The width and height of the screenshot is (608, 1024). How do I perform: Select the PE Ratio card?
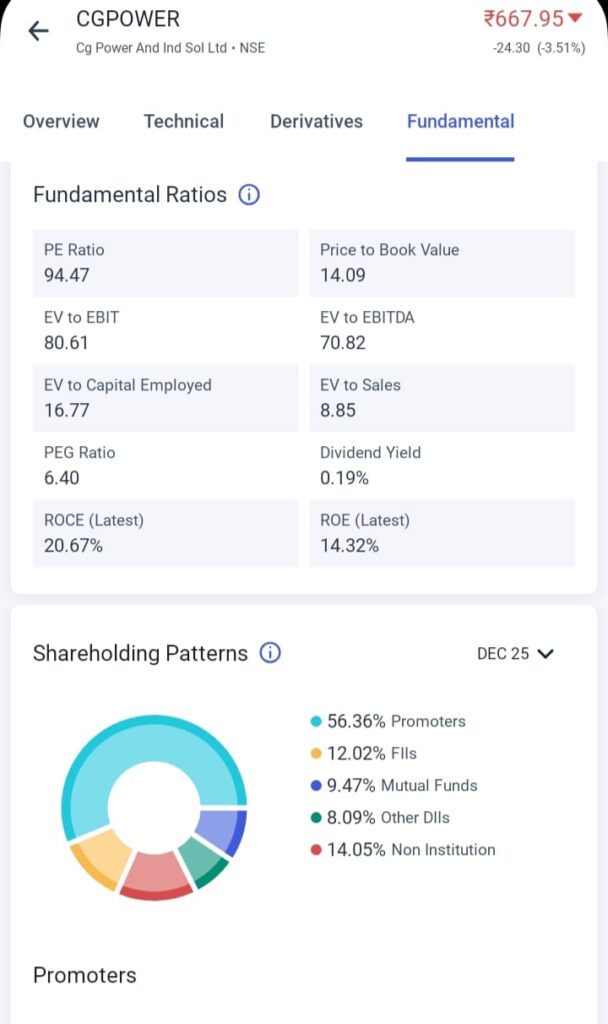click(x=165, y=263)
